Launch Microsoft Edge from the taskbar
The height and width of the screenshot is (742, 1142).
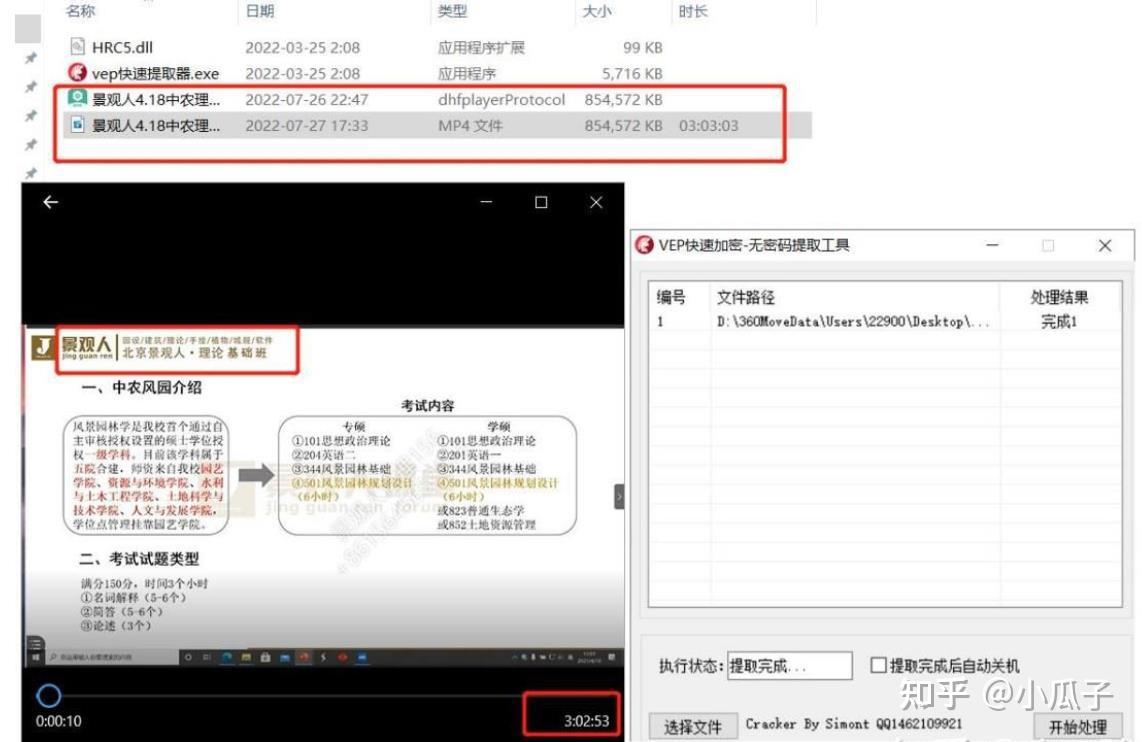(225, 658)
